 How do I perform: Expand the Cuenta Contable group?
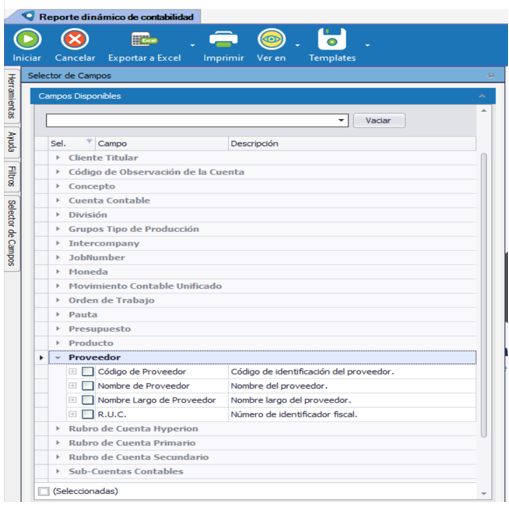point(58,200)
